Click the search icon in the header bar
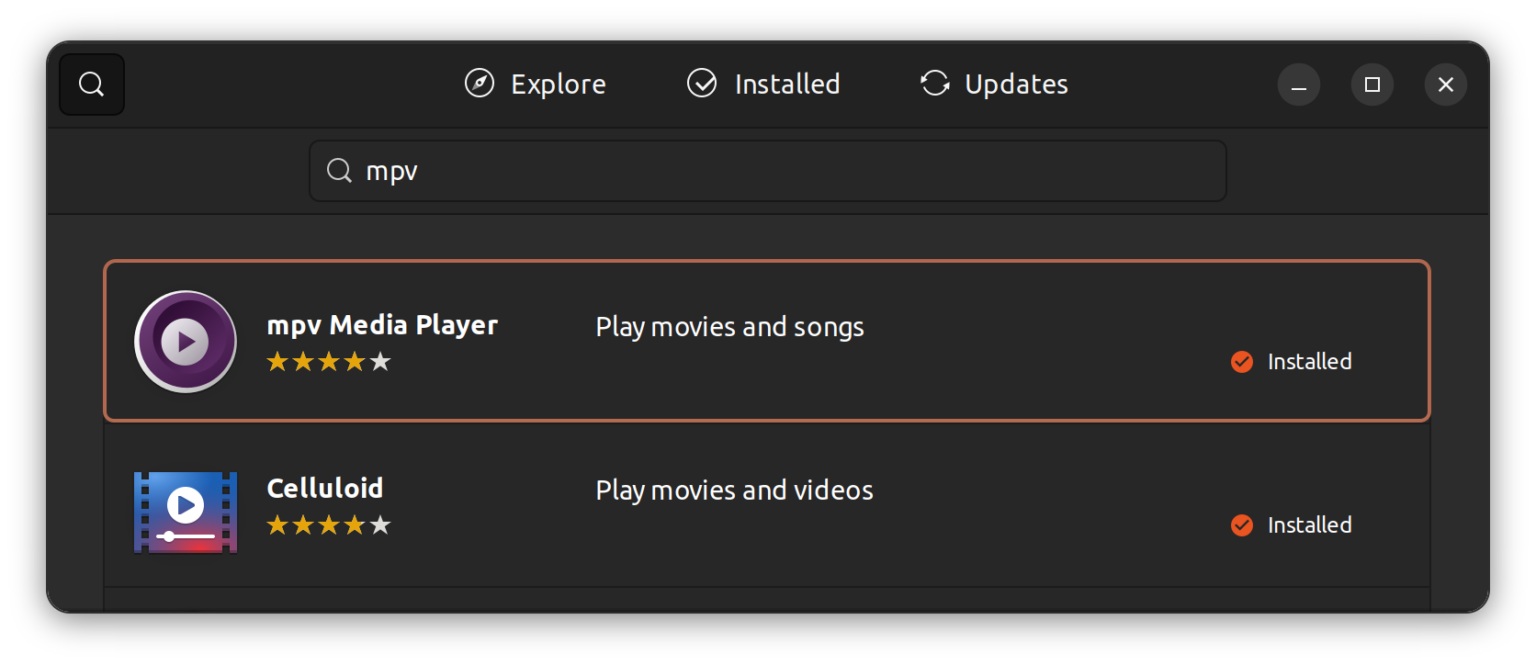The width and height of the screenshot is (1536, 665). click(91, 84)
